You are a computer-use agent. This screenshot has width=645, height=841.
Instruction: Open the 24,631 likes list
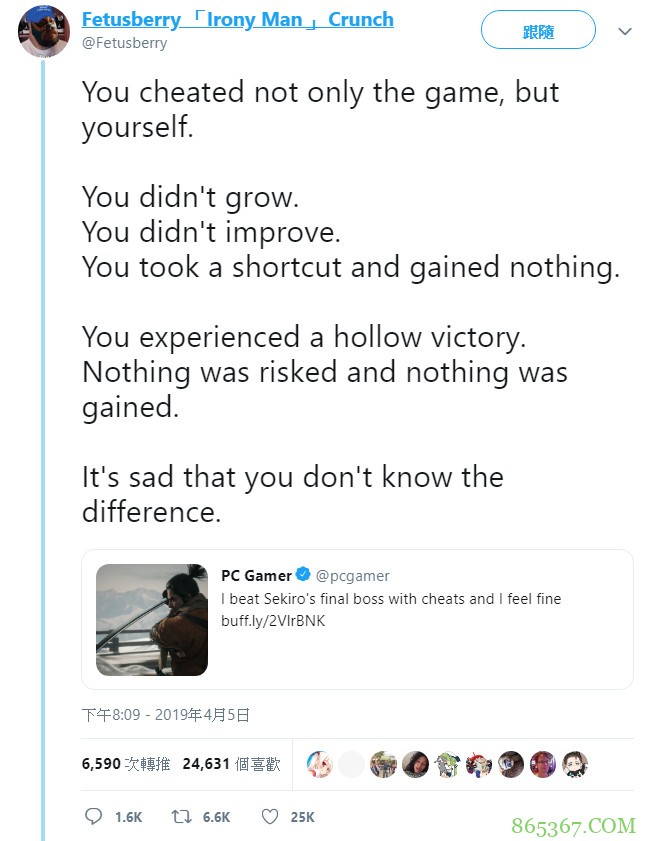231,764
